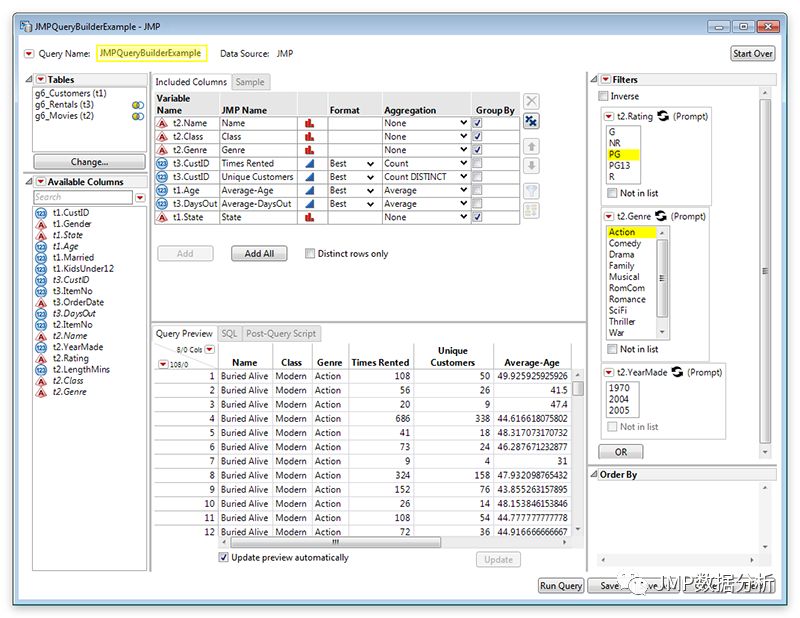The width and height of the screenshot is (800, 618).
Task: Click the order-by icon below funnel
Action: pyautogui.click(x=532, y=210)
